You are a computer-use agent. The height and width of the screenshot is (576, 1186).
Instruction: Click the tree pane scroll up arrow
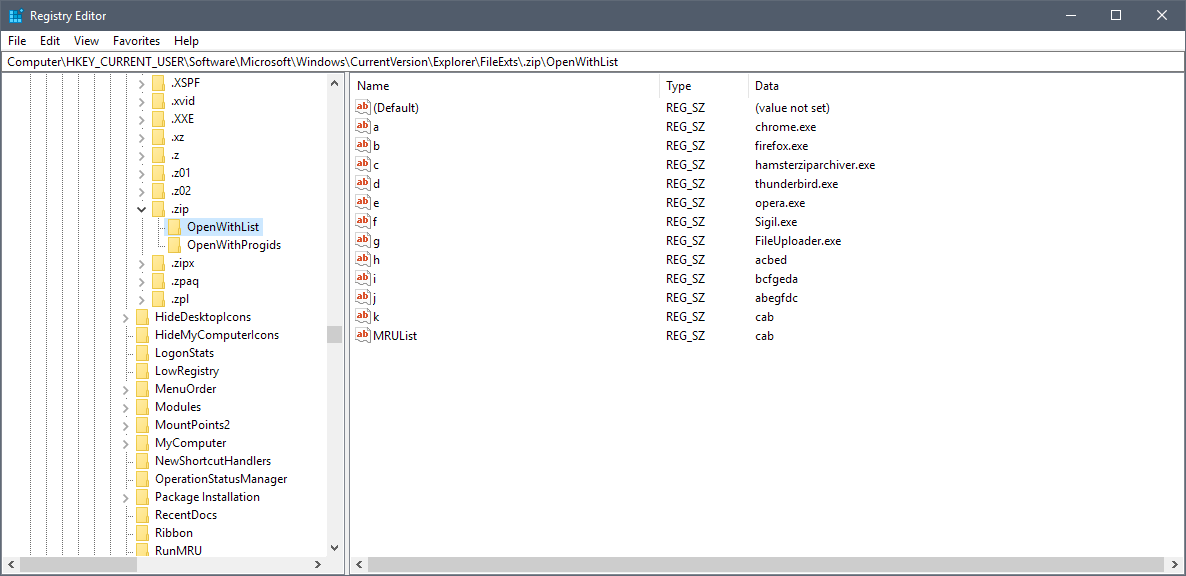click(334, 82)
